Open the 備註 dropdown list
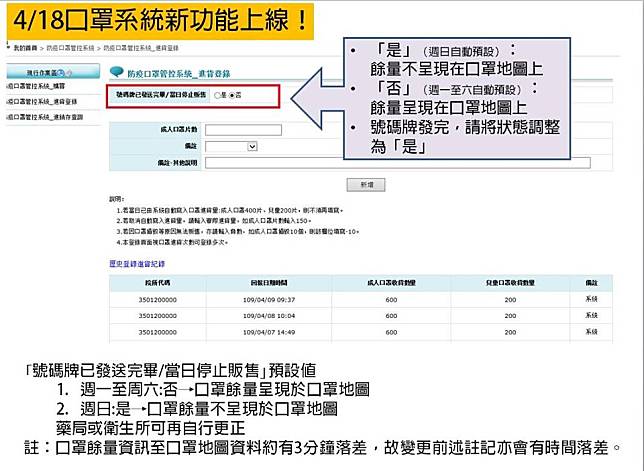 [231, 147]
